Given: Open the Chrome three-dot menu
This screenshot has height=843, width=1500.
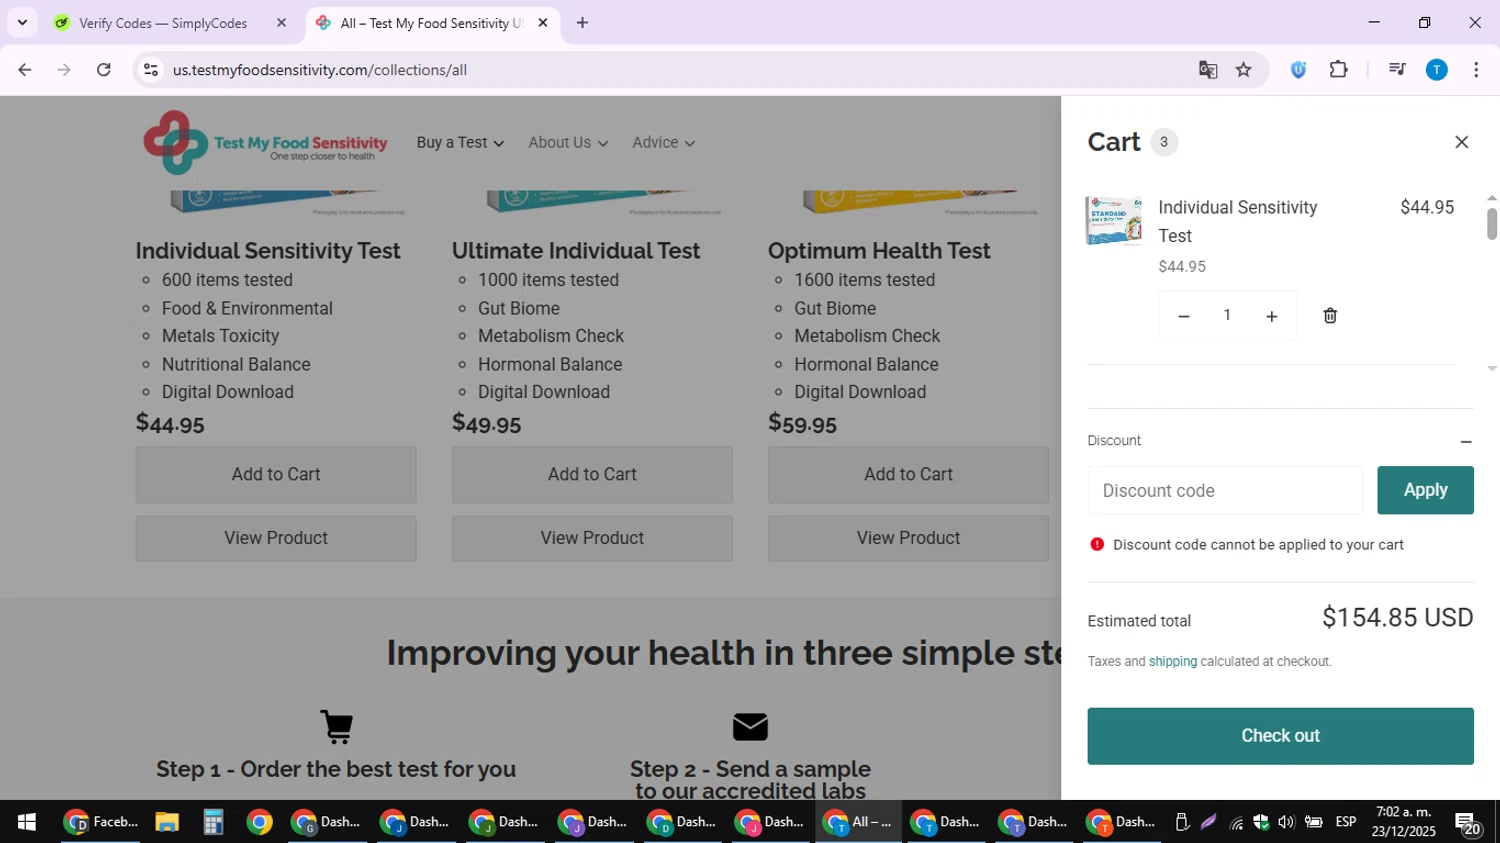Looking at the screenshot, I should point(1476,70).
